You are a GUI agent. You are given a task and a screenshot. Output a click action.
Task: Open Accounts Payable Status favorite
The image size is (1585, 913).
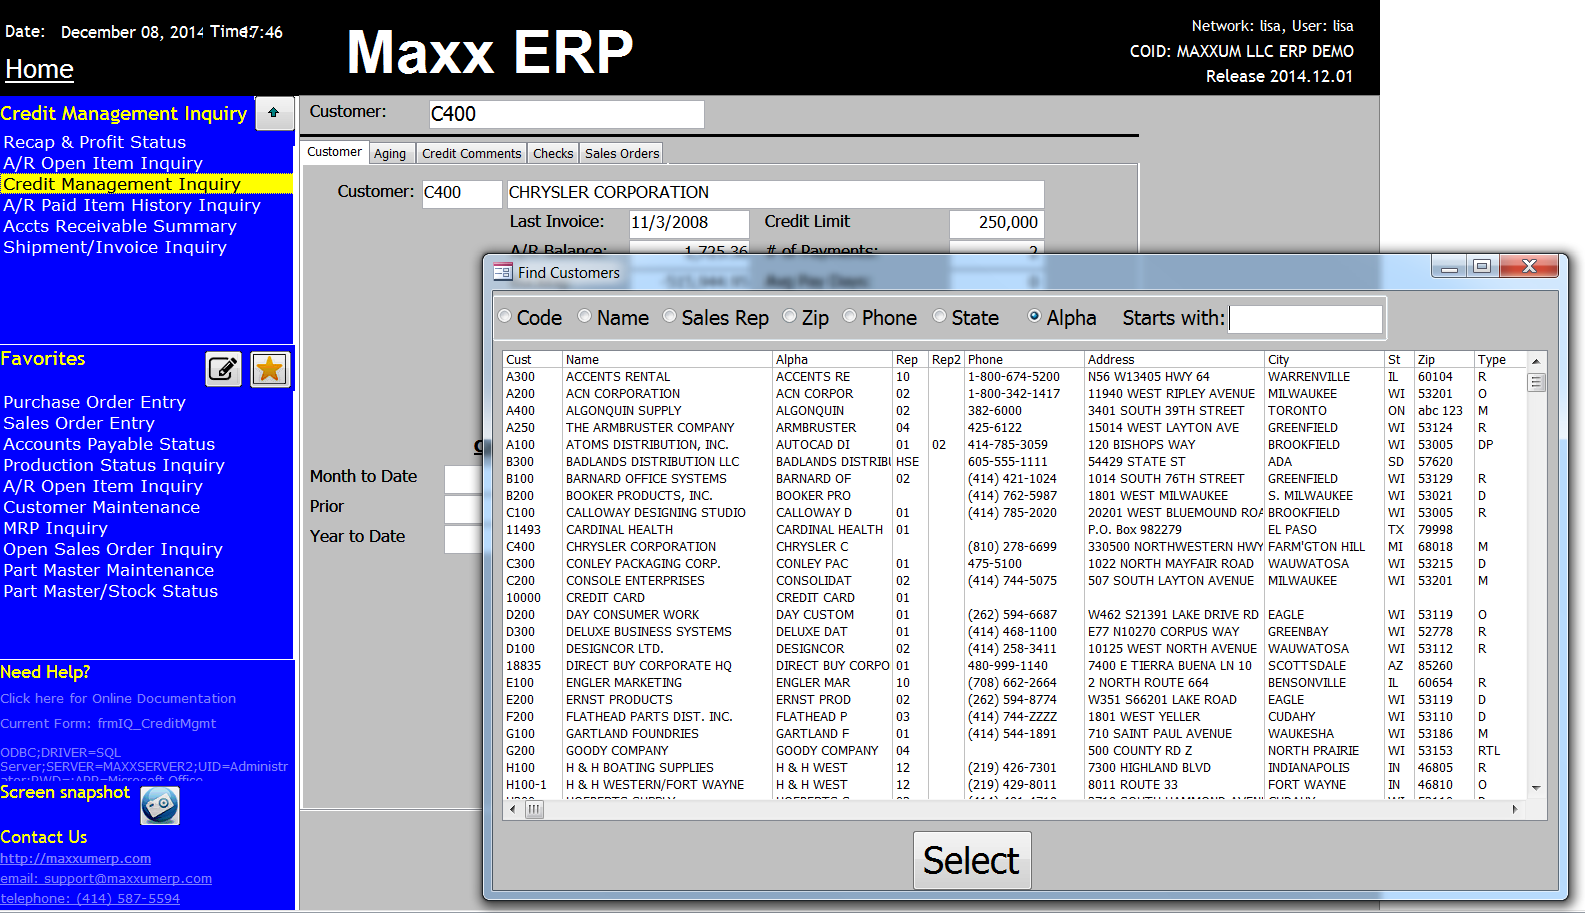coord(109,444)
